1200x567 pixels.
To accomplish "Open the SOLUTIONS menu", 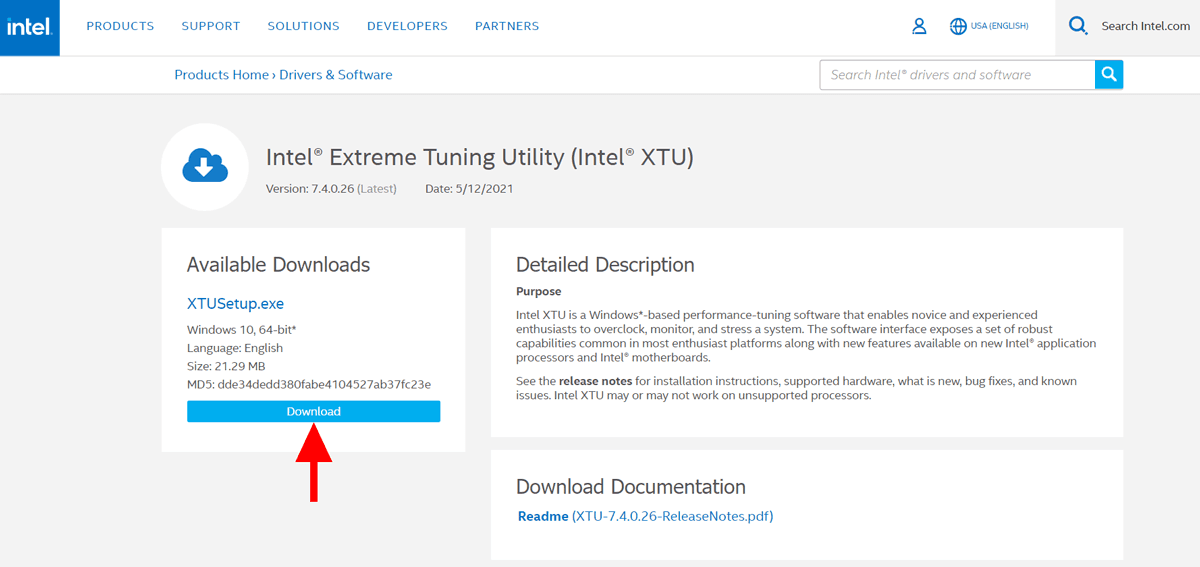I will (x=303, y=26).
